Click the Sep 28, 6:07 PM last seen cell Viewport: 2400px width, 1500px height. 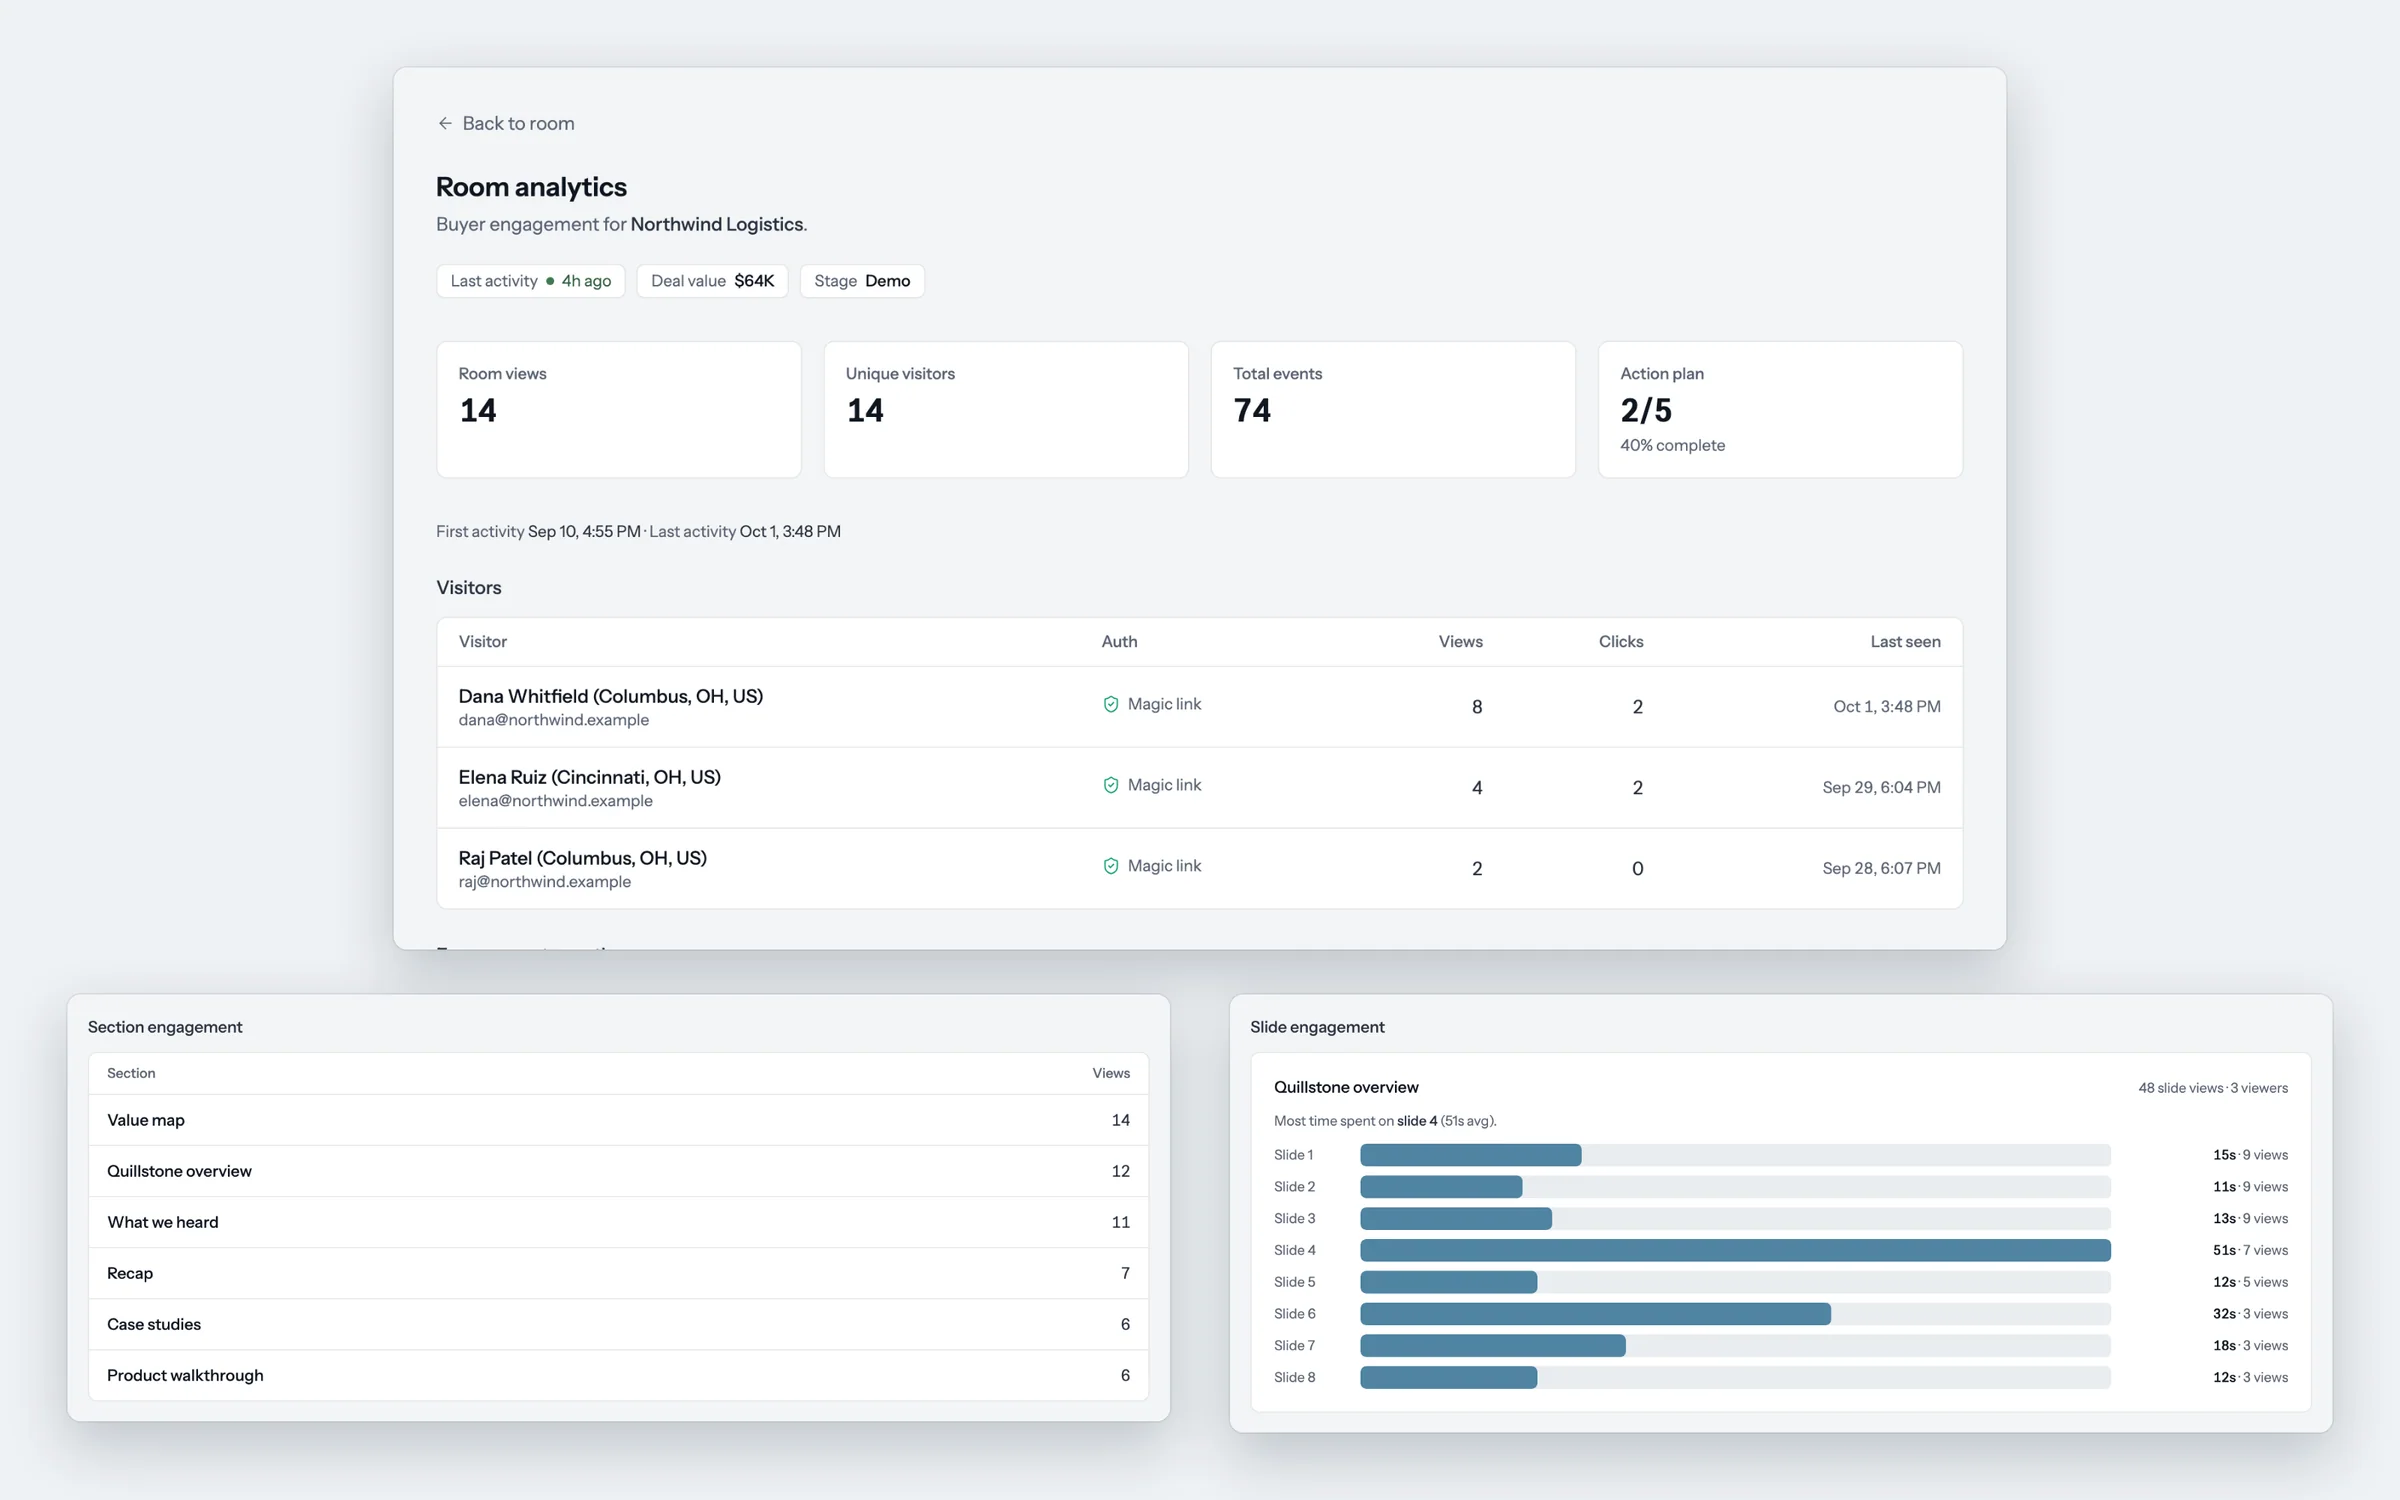[x=1881, y=869]
